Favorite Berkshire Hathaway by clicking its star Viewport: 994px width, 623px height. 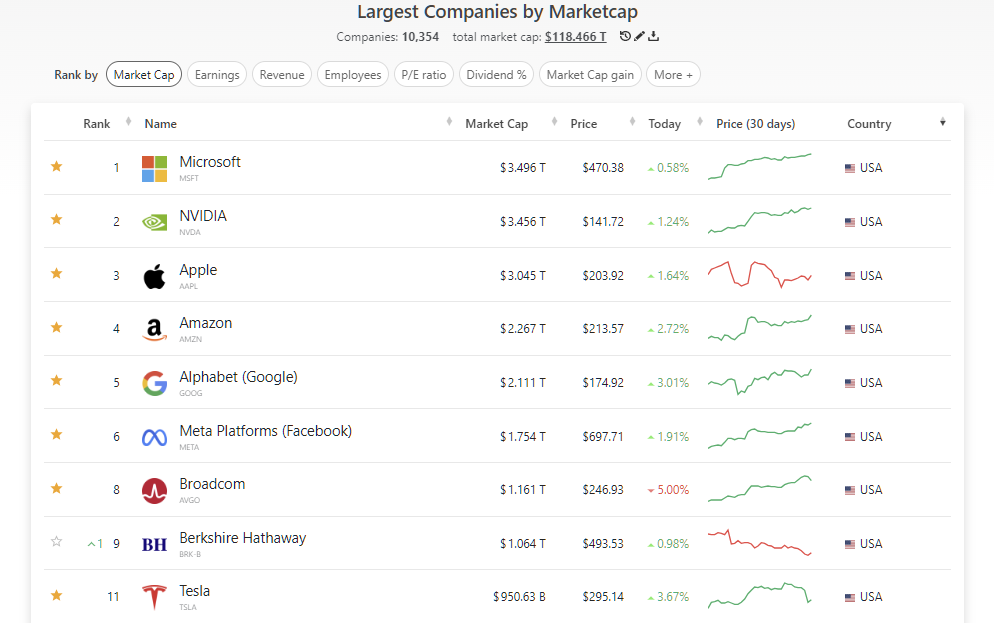point(56,541)
